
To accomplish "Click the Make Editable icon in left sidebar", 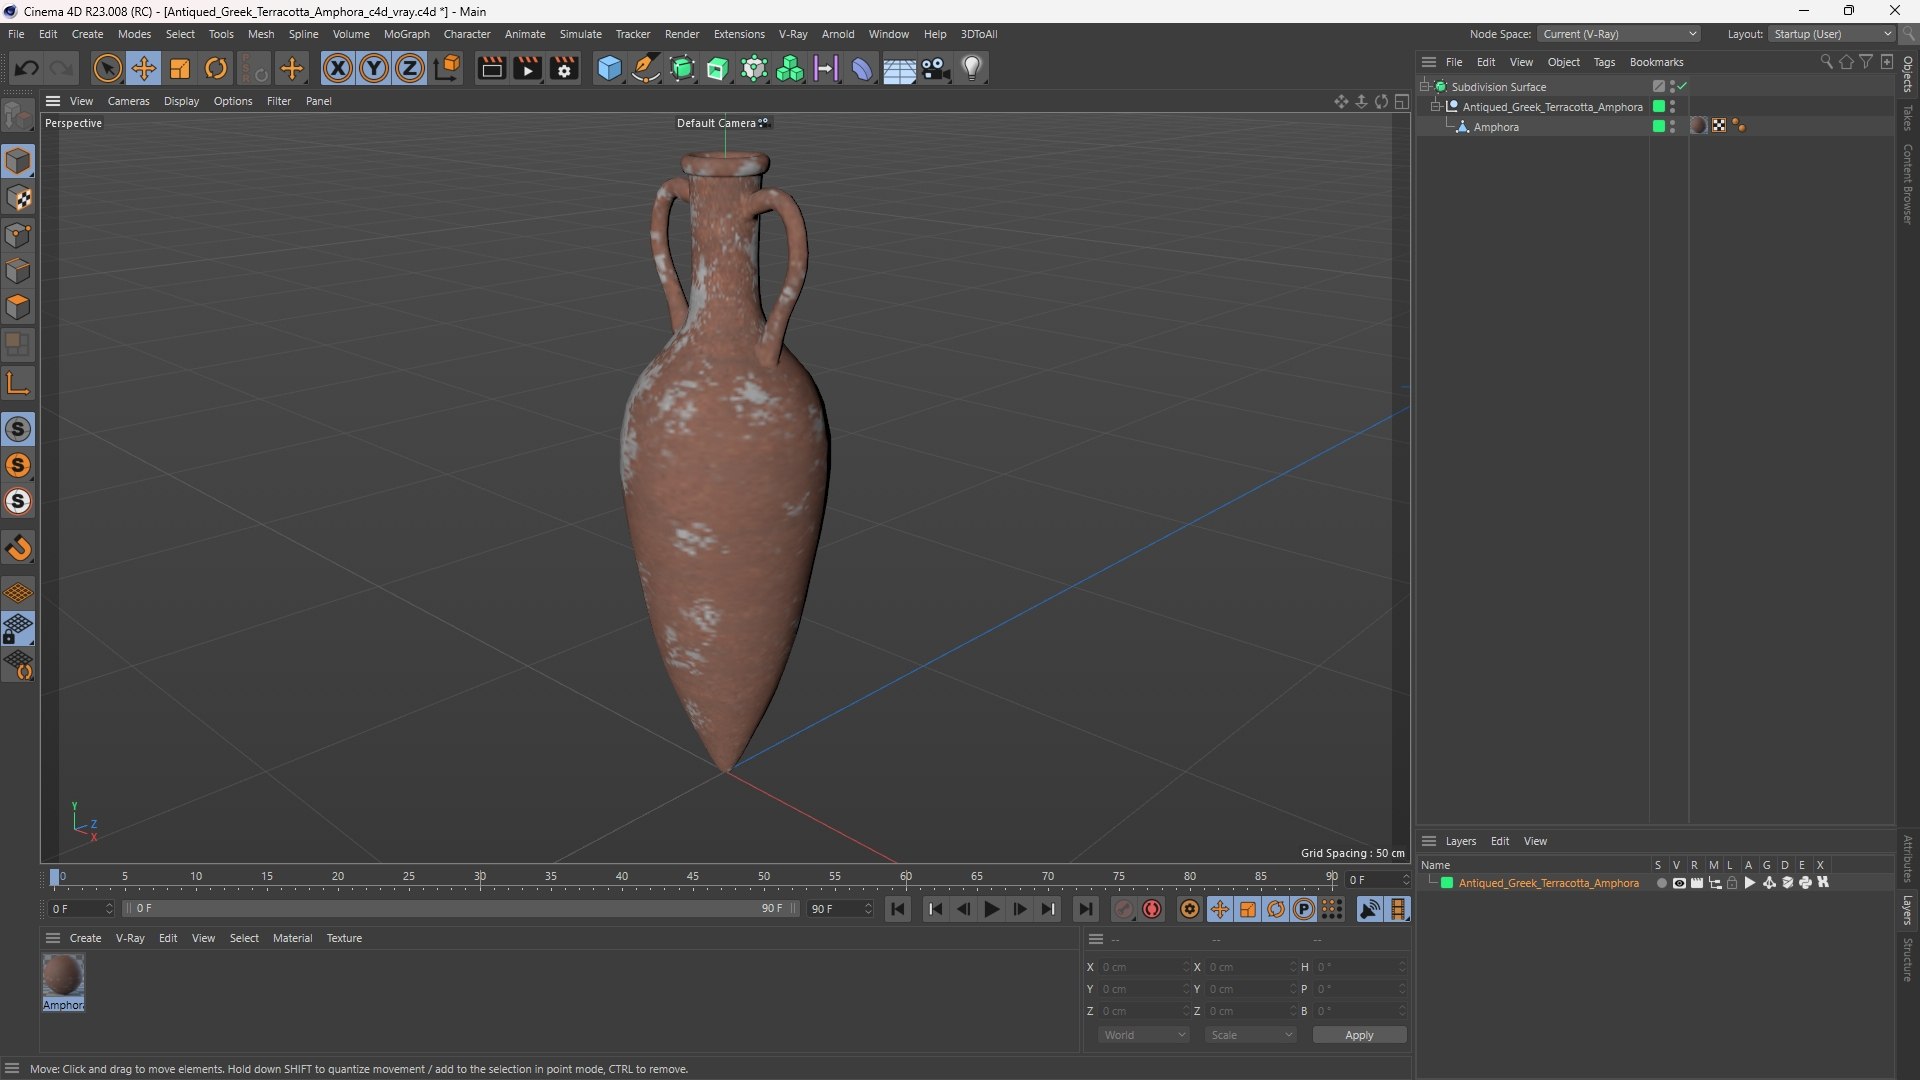I will pos(18,118).
